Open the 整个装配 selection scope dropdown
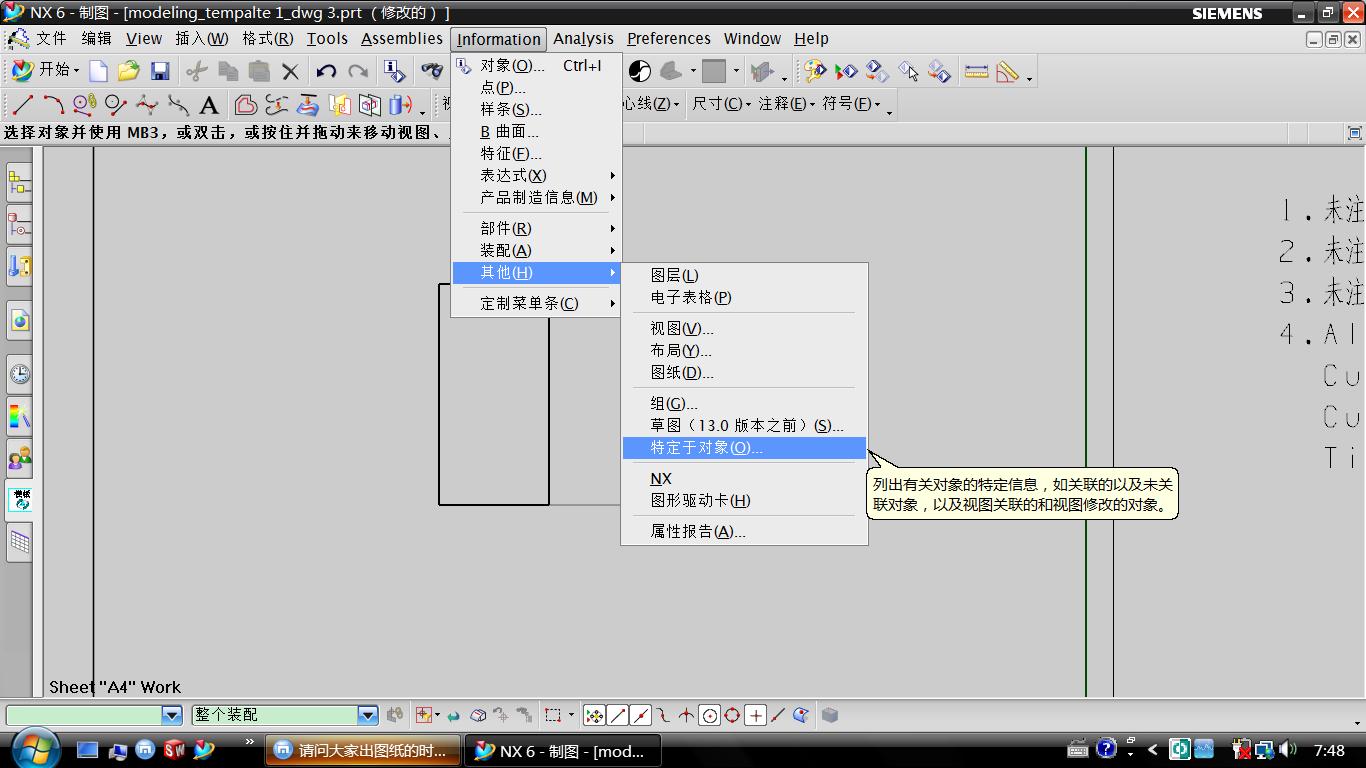Viewport: 1366px width, 768px height. (368, 715)
